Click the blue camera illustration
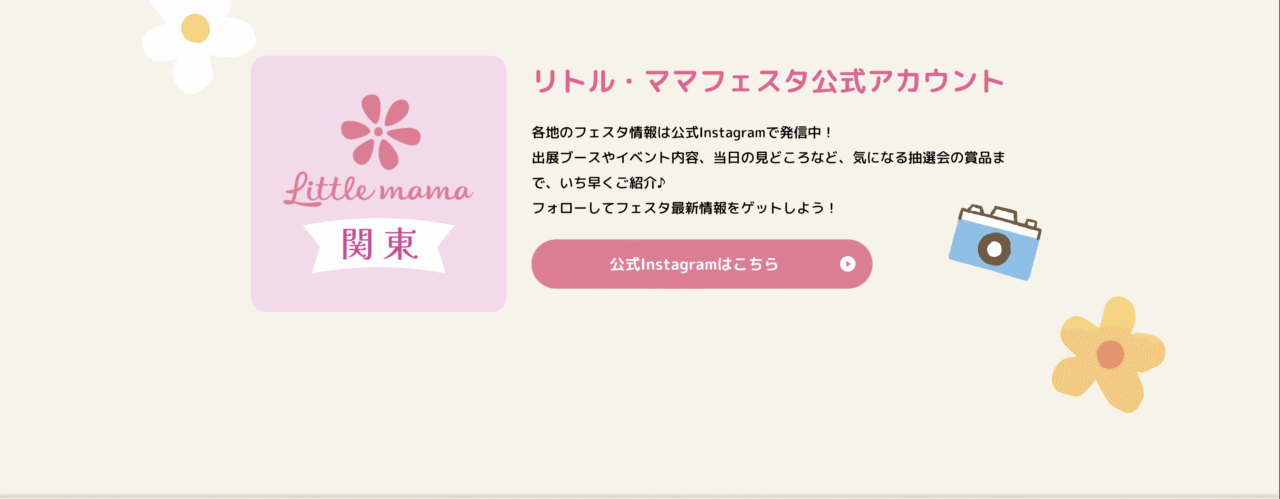The height and width of the screenshot is (499, 1280). [995, 242]
